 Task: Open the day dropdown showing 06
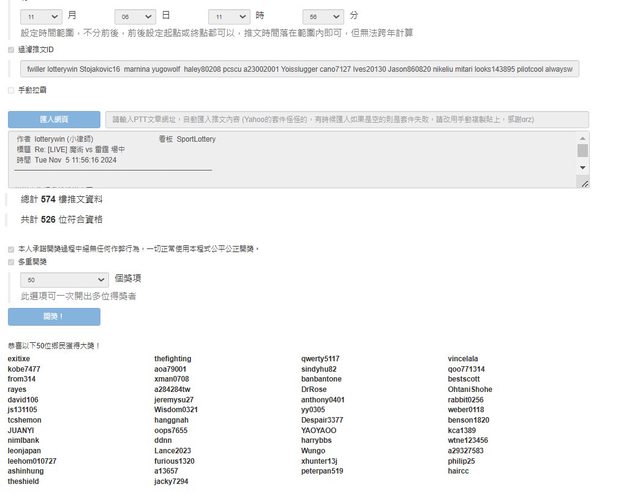coord(134,17)
